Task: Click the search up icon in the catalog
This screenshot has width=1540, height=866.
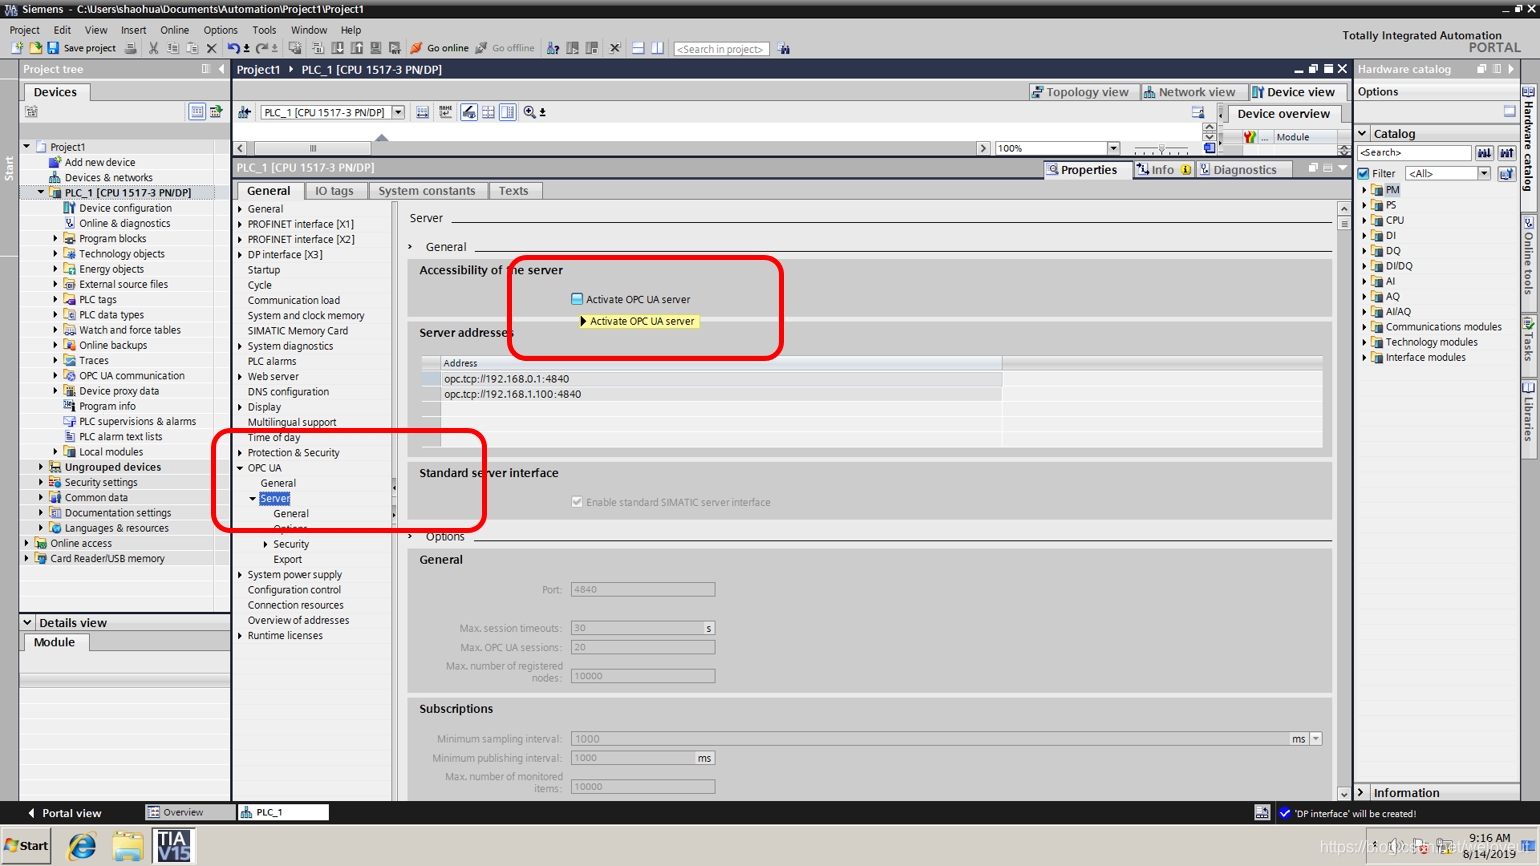Action: click(1507, 153)
